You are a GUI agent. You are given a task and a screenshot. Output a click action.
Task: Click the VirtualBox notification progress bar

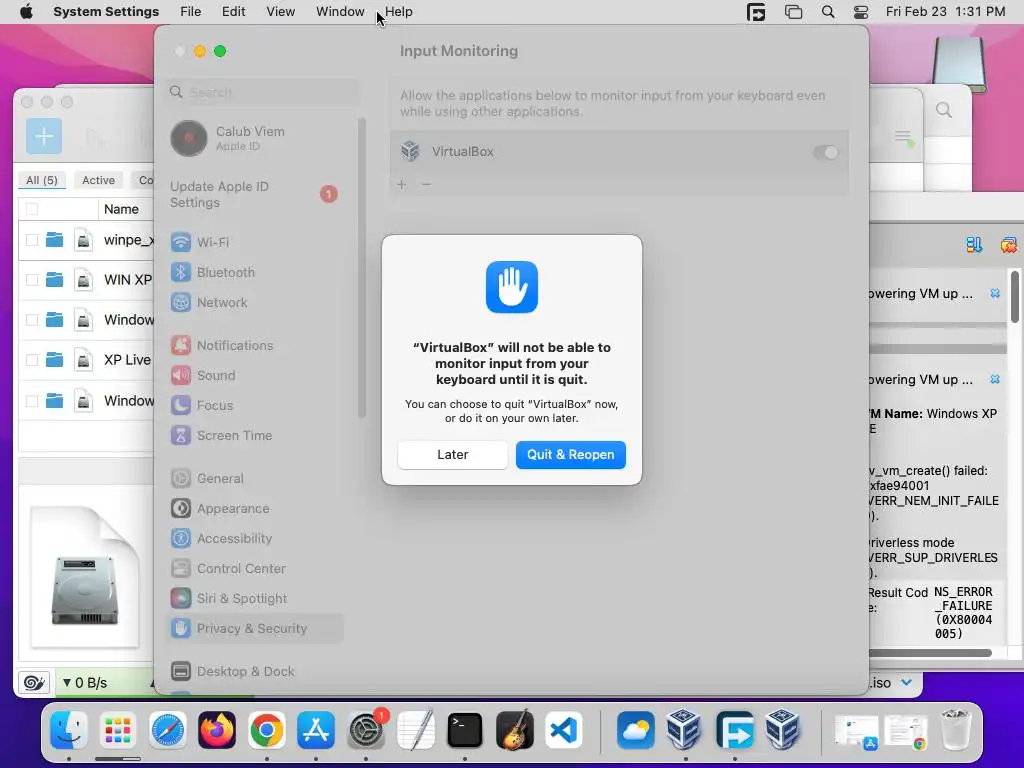click(x=938, y=349)
